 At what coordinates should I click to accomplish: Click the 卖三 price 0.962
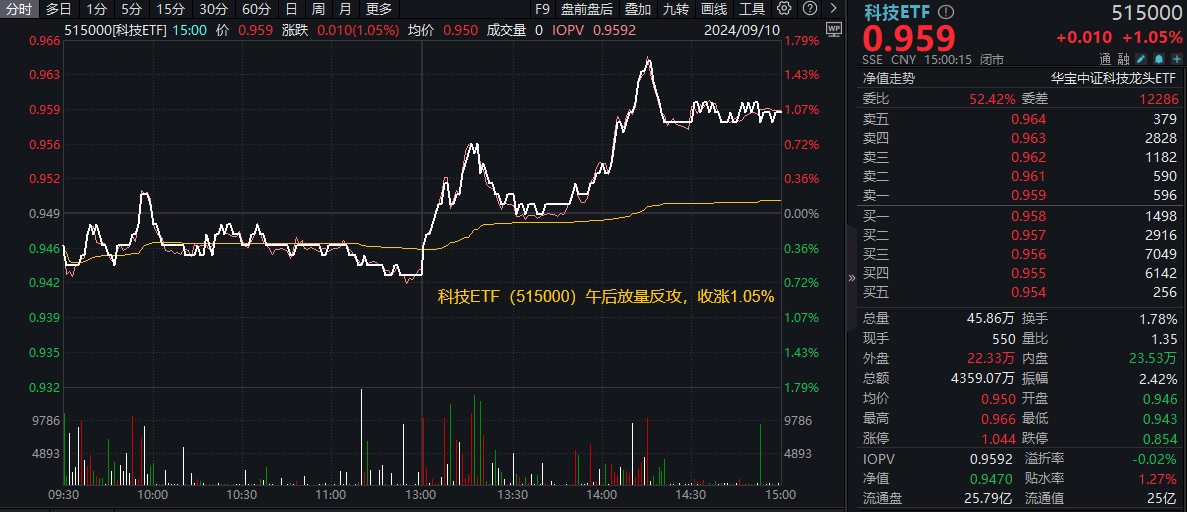coord(1029,158)
